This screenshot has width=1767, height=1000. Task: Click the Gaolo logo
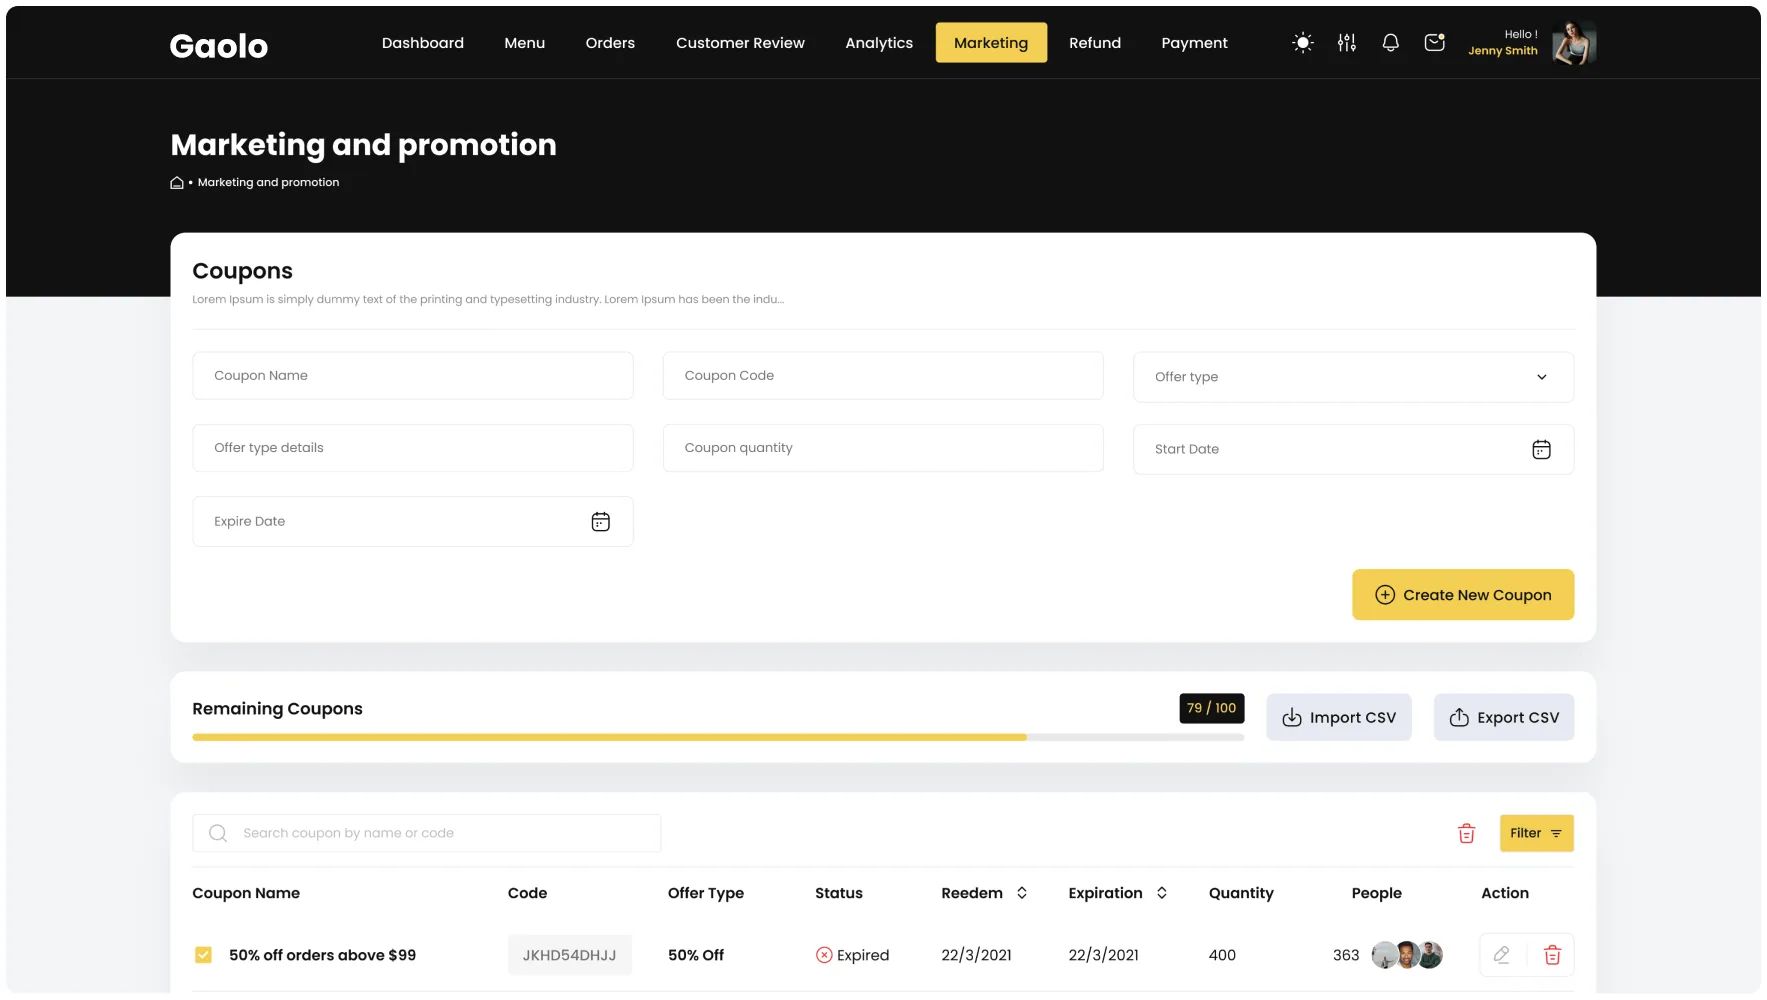click(219, 45)
